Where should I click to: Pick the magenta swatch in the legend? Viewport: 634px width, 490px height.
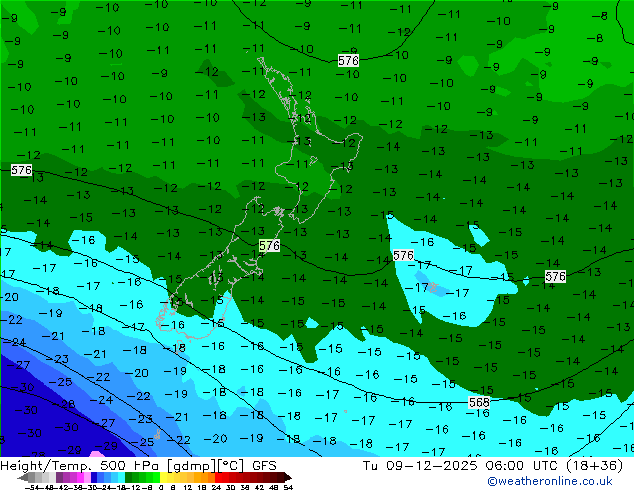coord(80,477)
